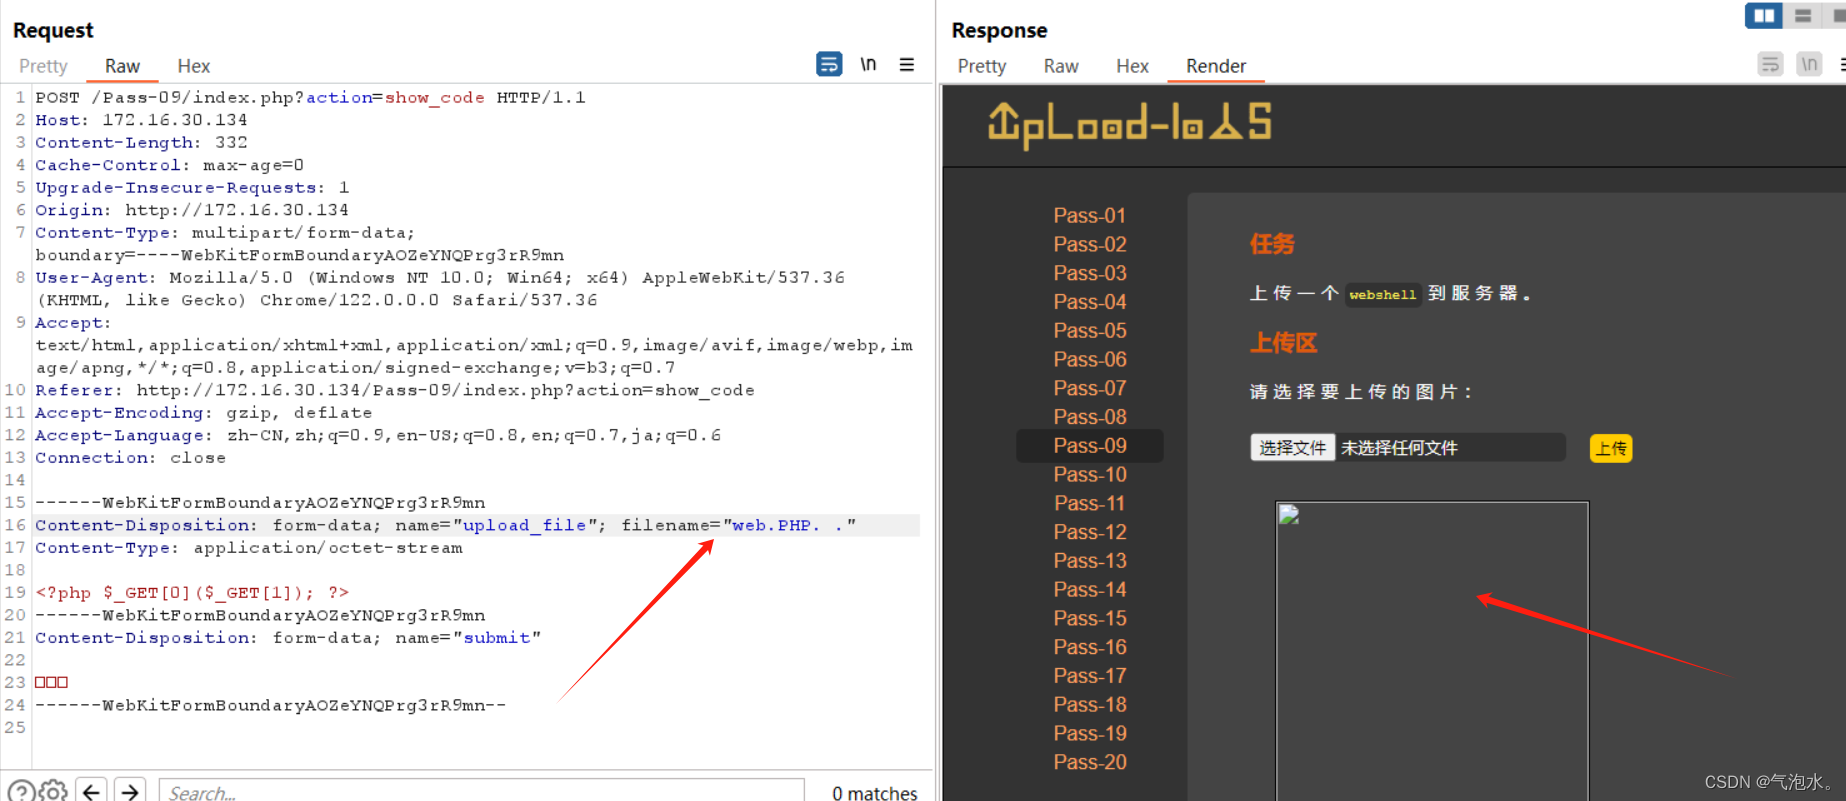
Task: Open Pass-05 link
Action: (x=1089, y=330)
